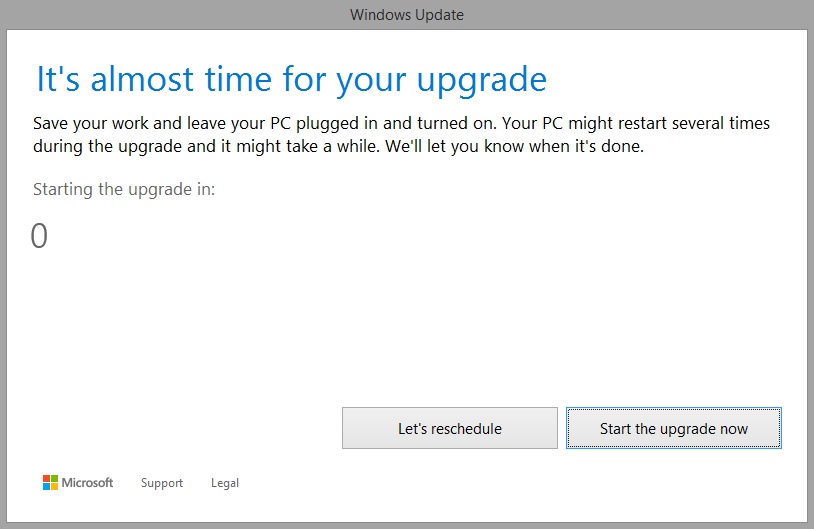814x529 pixels.
Task: Click the green square in Microsoft logo
Action: [55, 479]
